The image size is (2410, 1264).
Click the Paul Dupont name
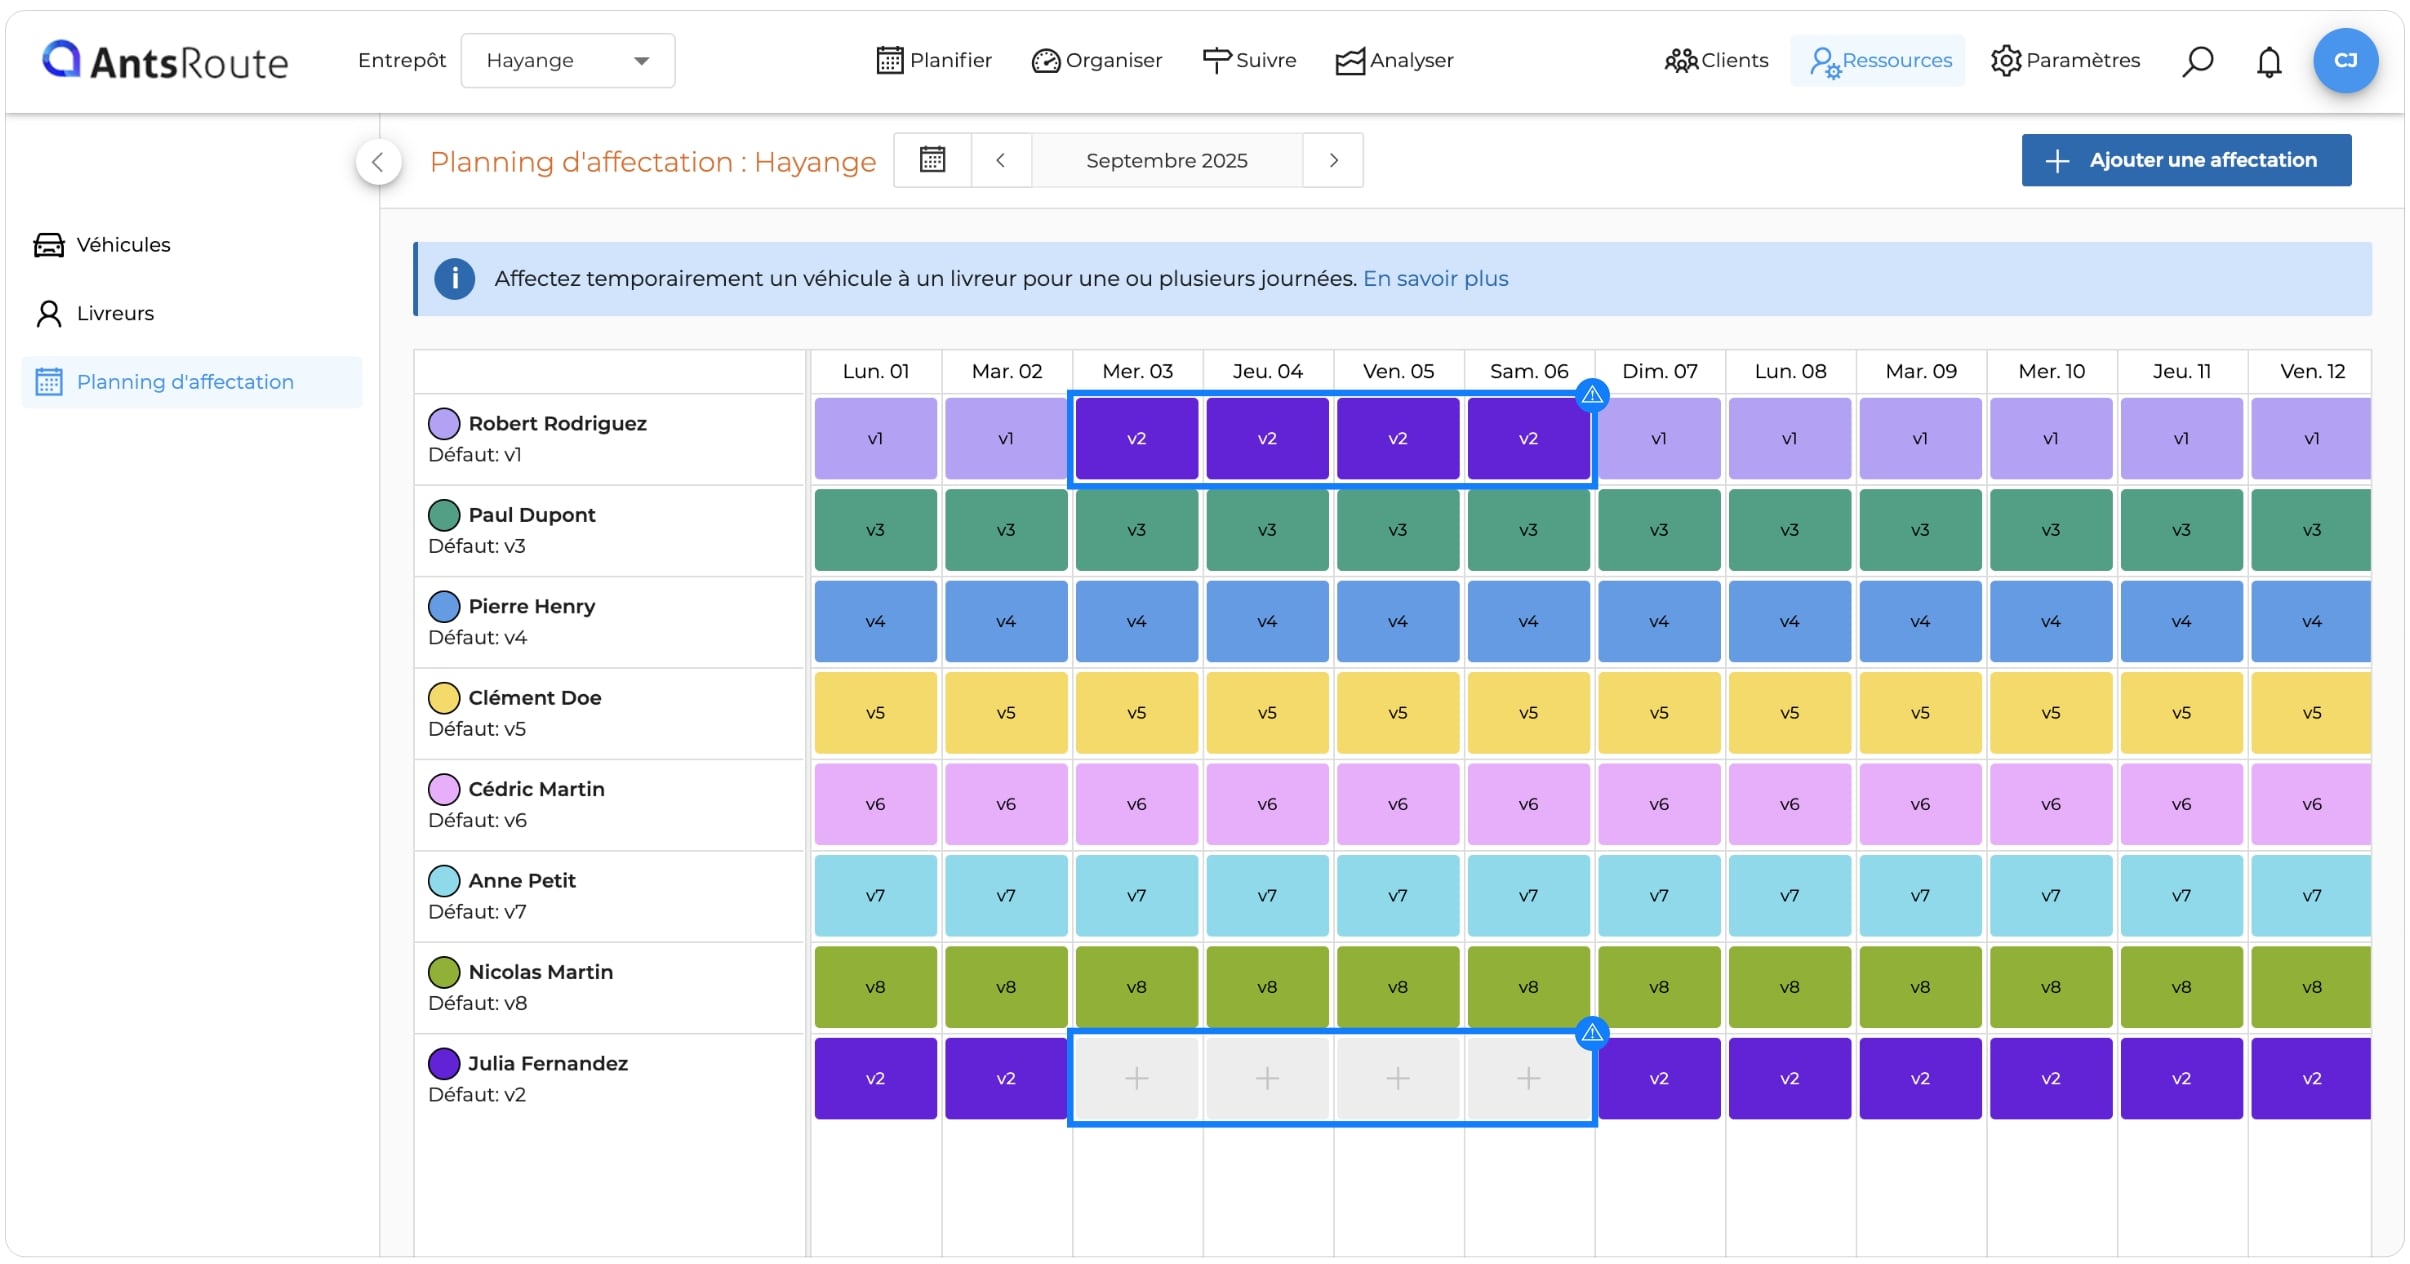(531, 515)
